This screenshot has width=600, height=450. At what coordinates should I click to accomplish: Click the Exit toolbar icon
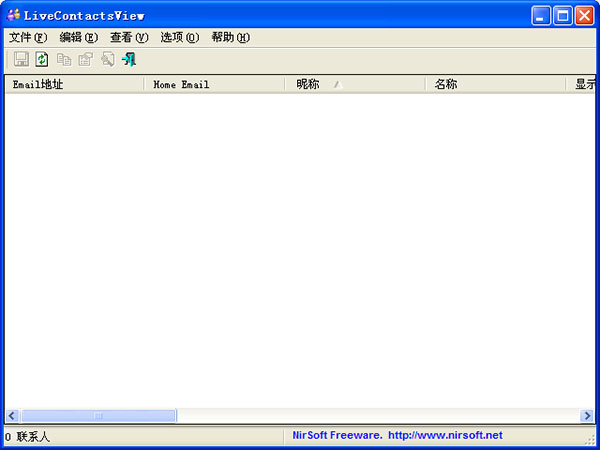click(129, 59)
